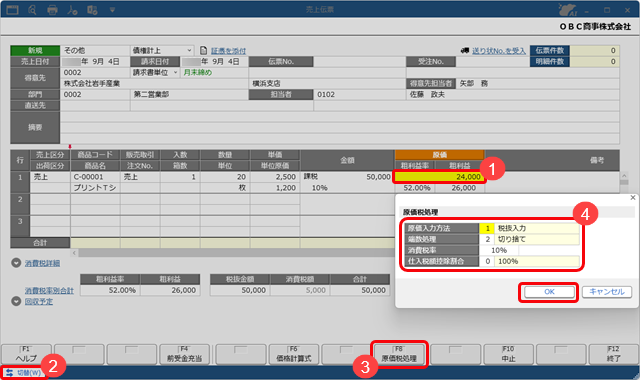Open the title bar overflow arrow menu
Viewport: 640px width, 380px height.
point(112,10)
